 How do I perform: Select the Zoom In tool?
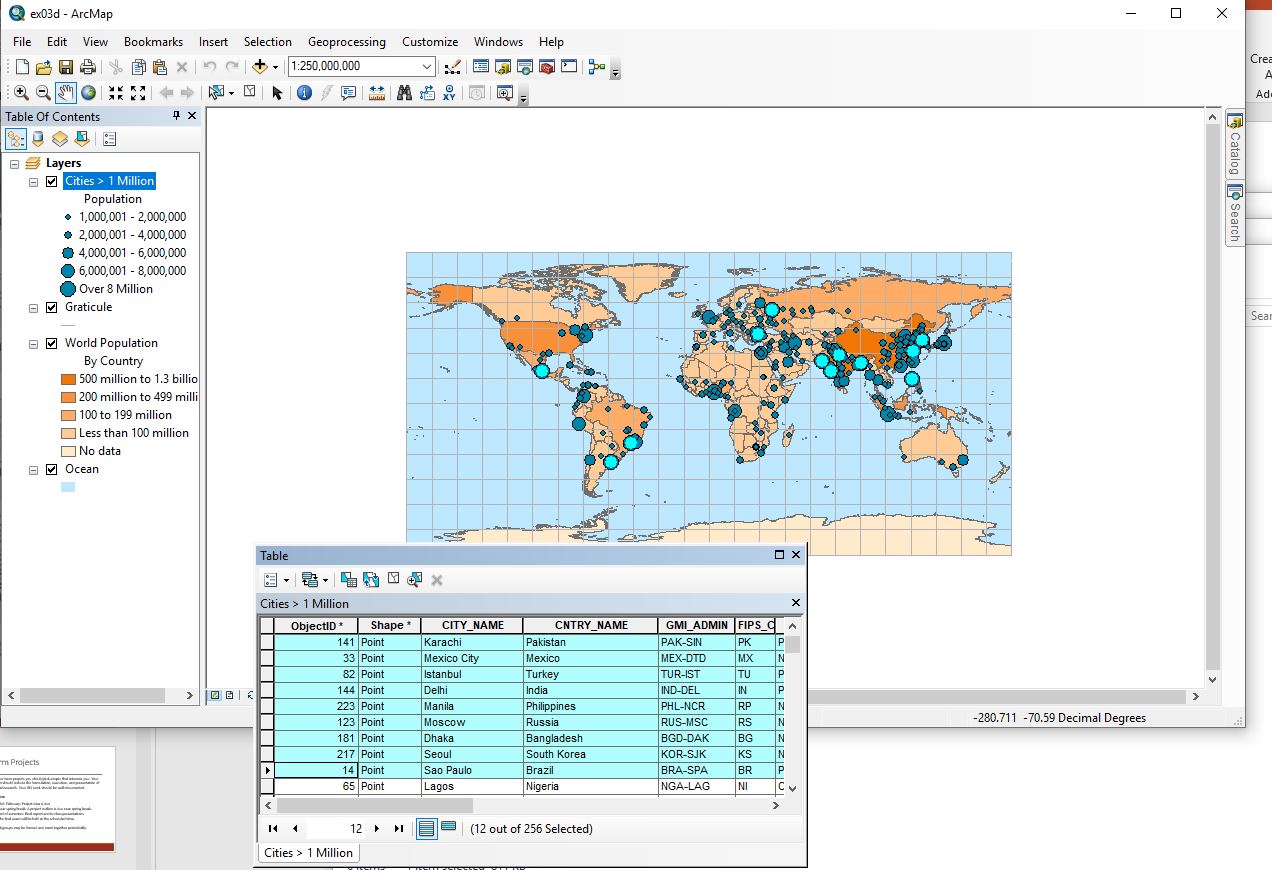[x=21, y=92]
